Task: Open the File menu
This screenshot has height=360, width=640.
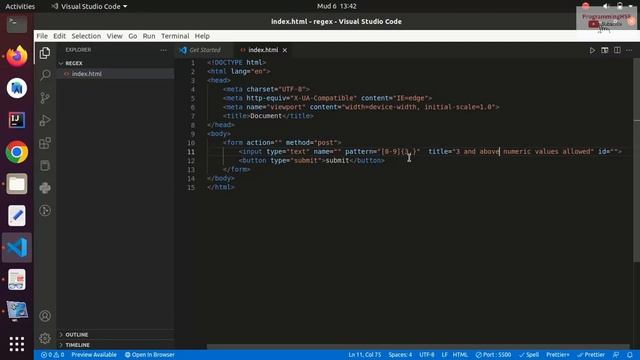Action: pos(42,36)
